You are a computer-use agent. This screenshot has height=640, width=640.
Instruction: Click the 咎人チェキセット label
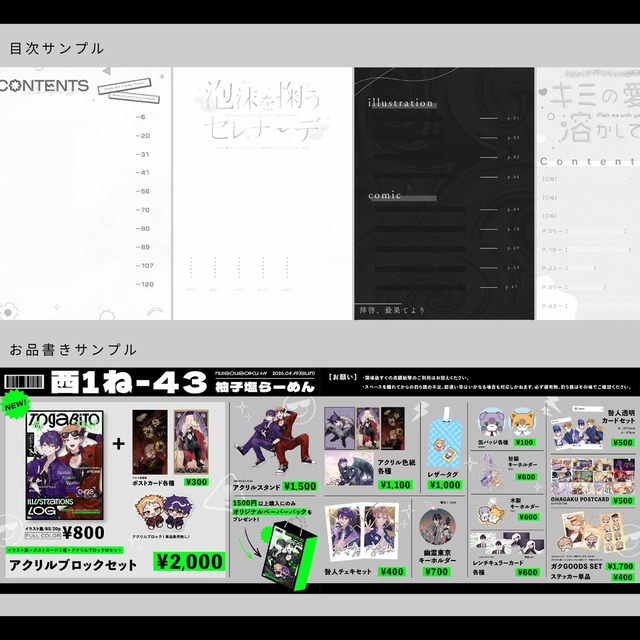(348, 572)
